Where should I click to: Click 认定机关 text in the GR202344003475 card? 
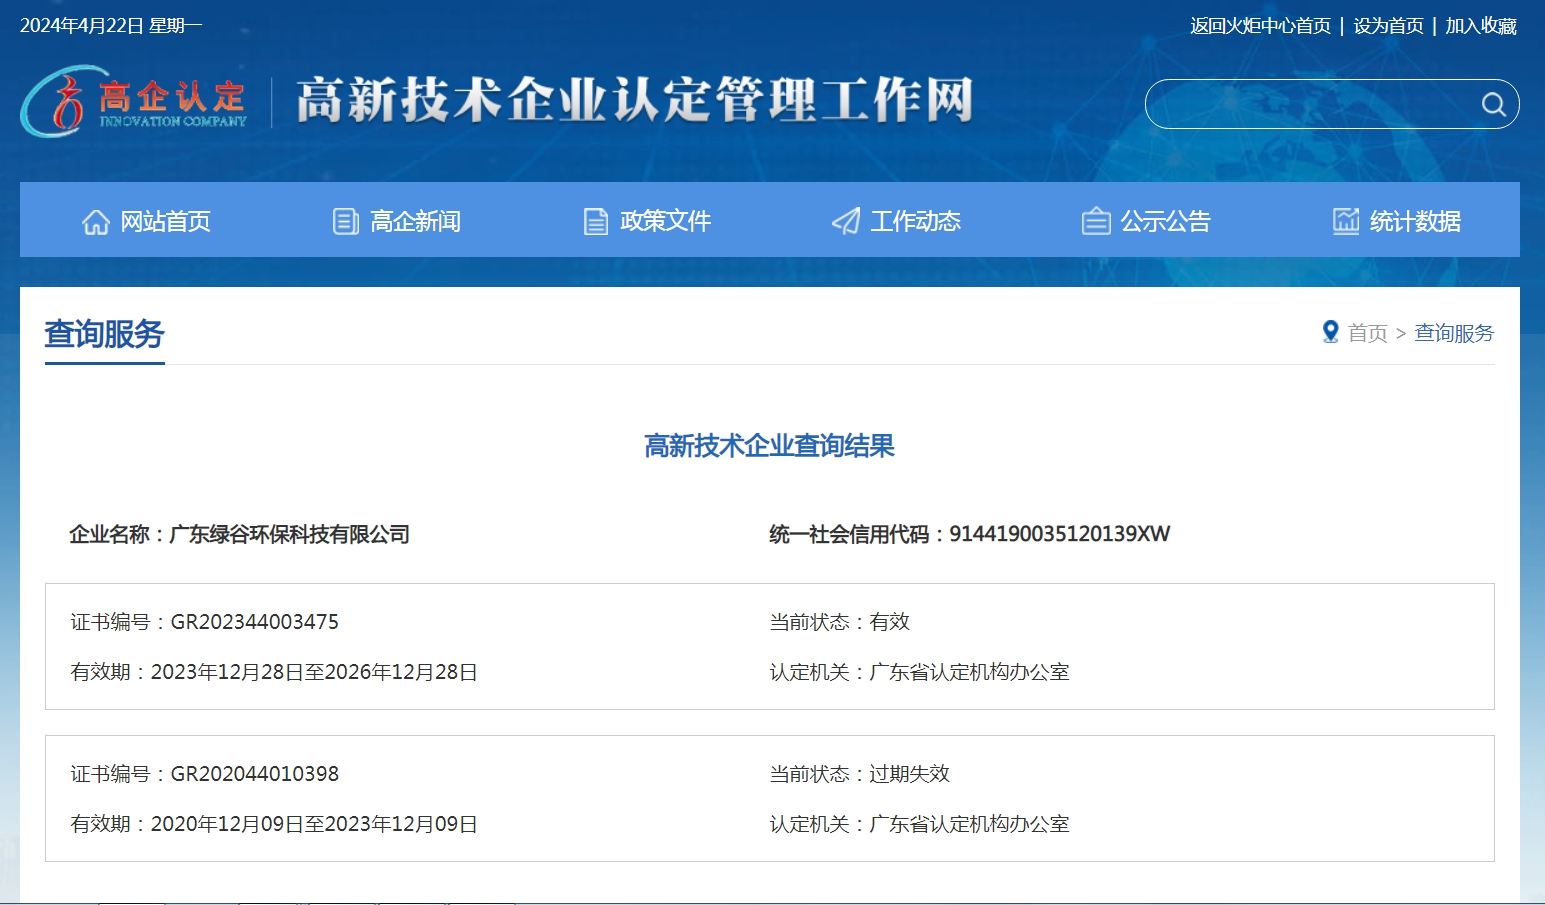point(920,672)
